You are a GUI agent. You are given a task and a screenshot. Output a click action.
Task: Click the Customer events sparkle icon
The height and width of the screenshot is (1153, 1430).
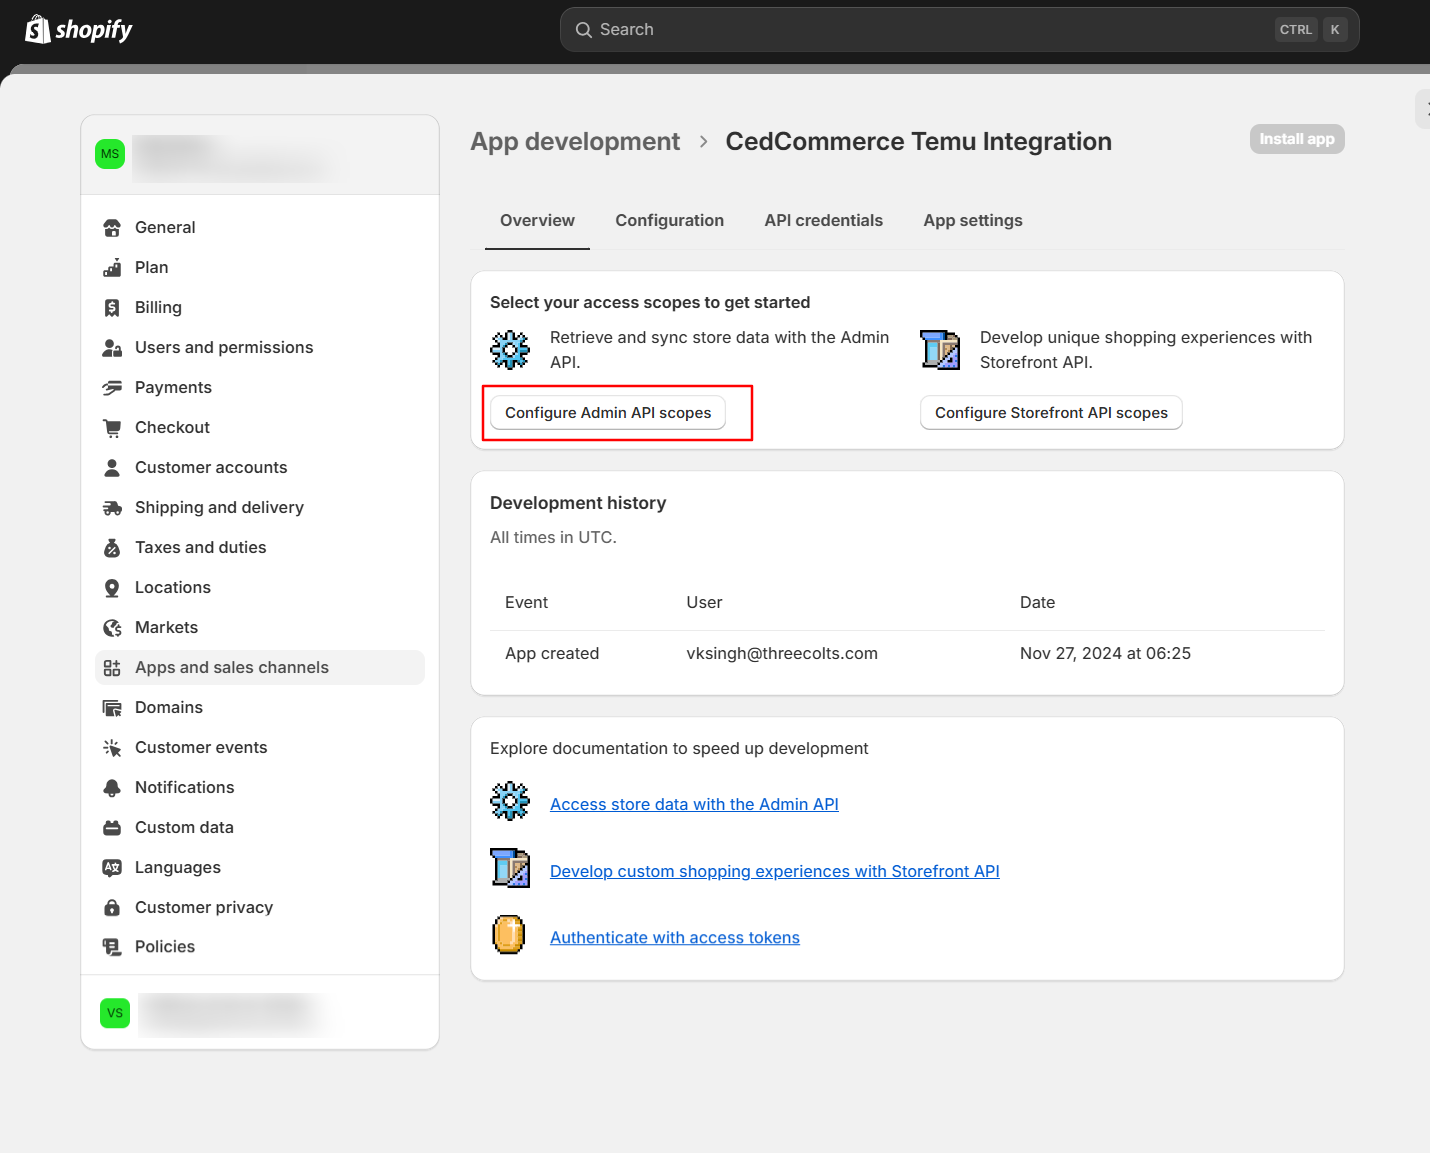112,748
